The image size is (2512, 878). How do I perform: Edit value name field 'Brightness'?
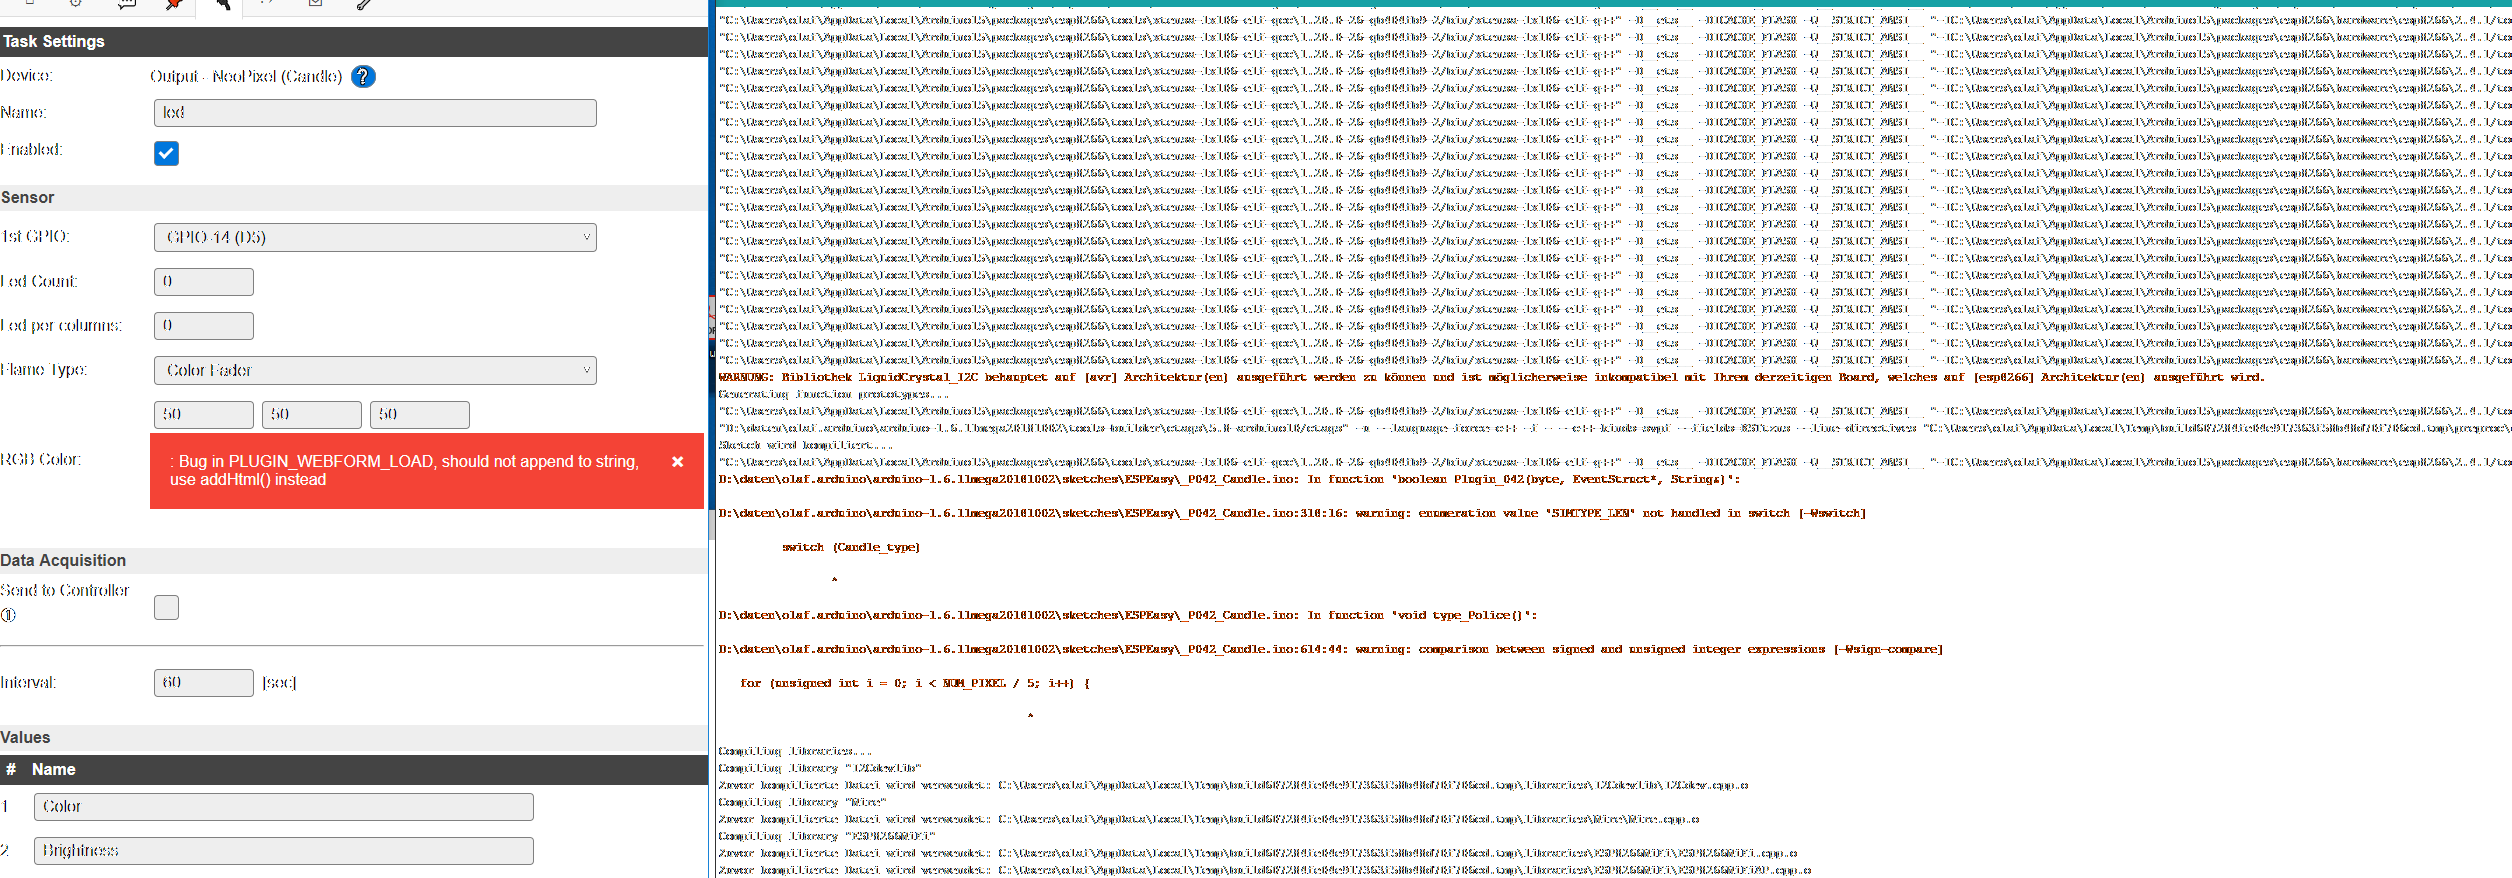(284, 851)
